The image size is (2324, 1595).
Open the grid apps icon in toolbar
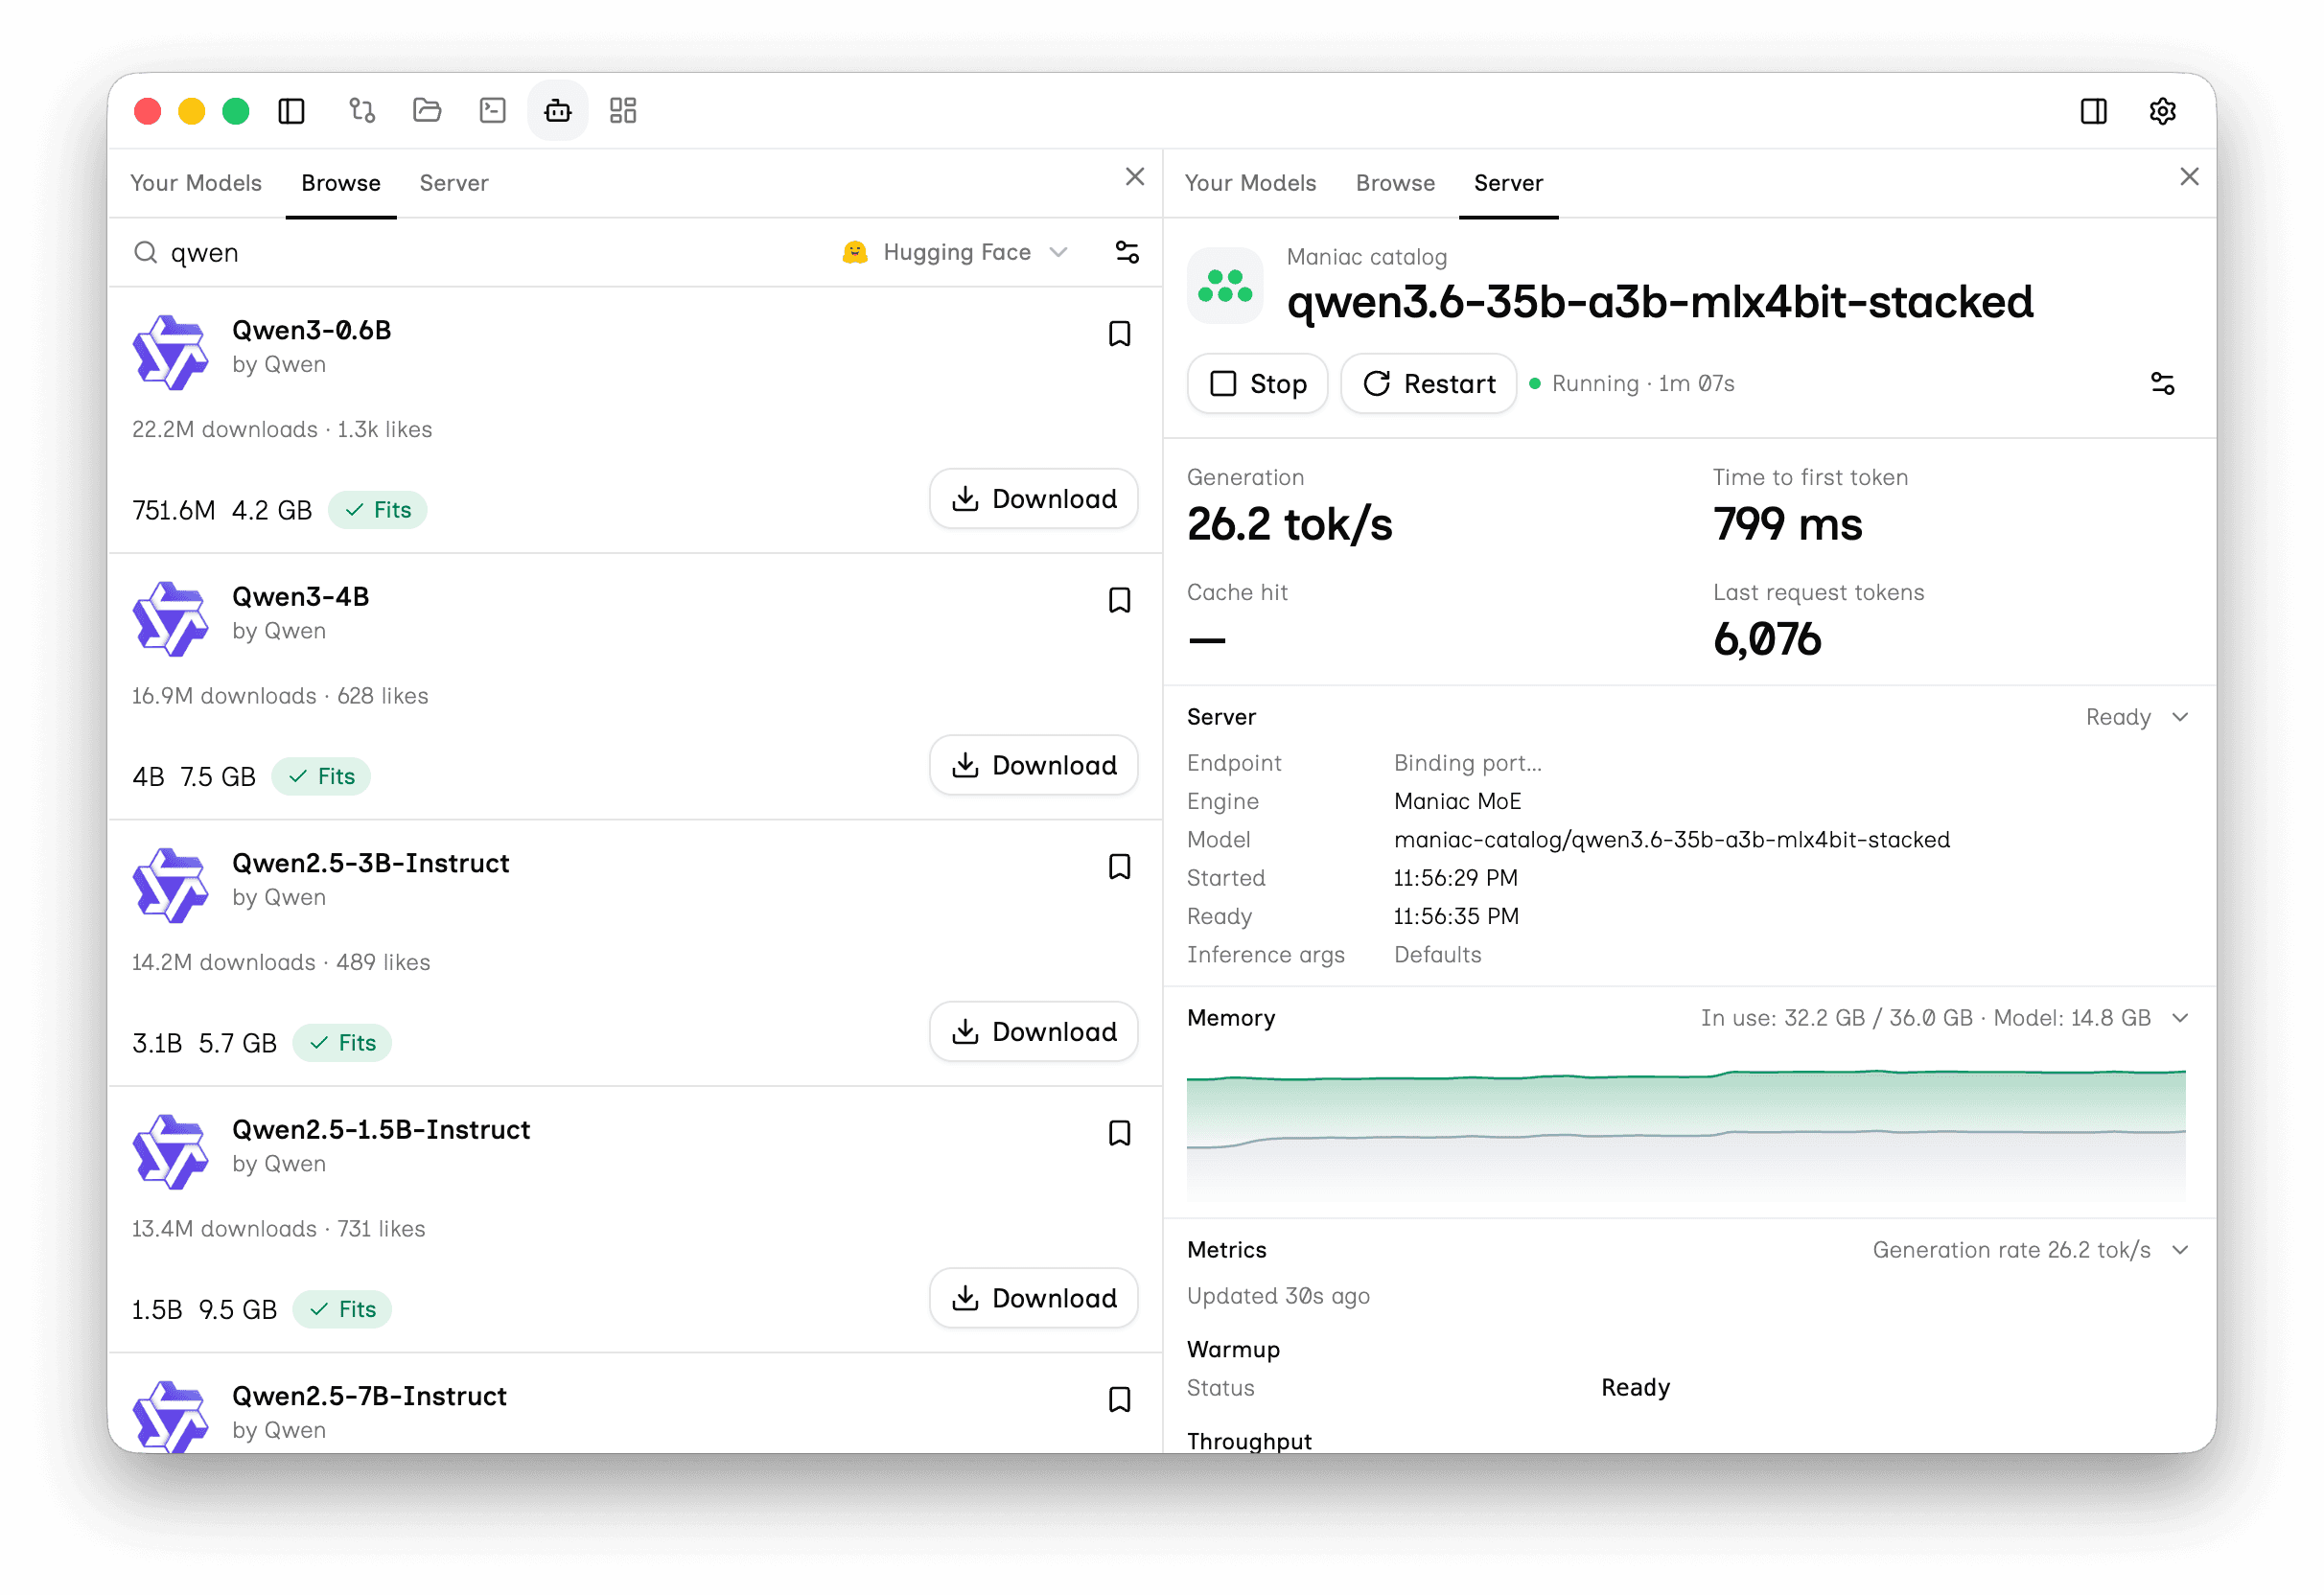click(623, 111)
